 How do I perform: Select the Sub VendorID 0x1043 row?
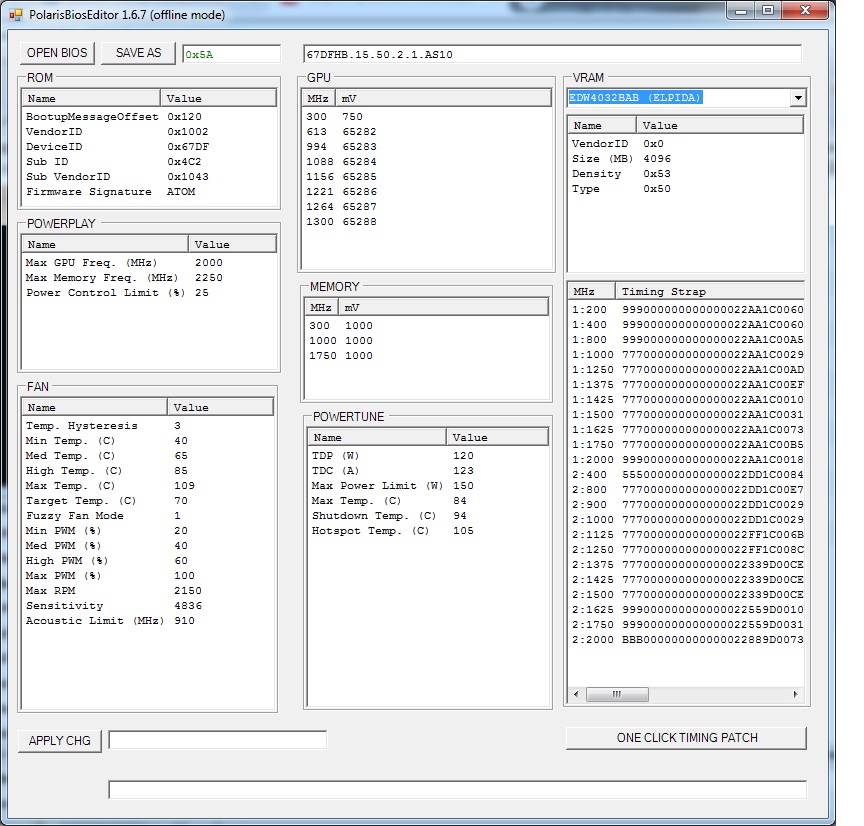[149, 177]
